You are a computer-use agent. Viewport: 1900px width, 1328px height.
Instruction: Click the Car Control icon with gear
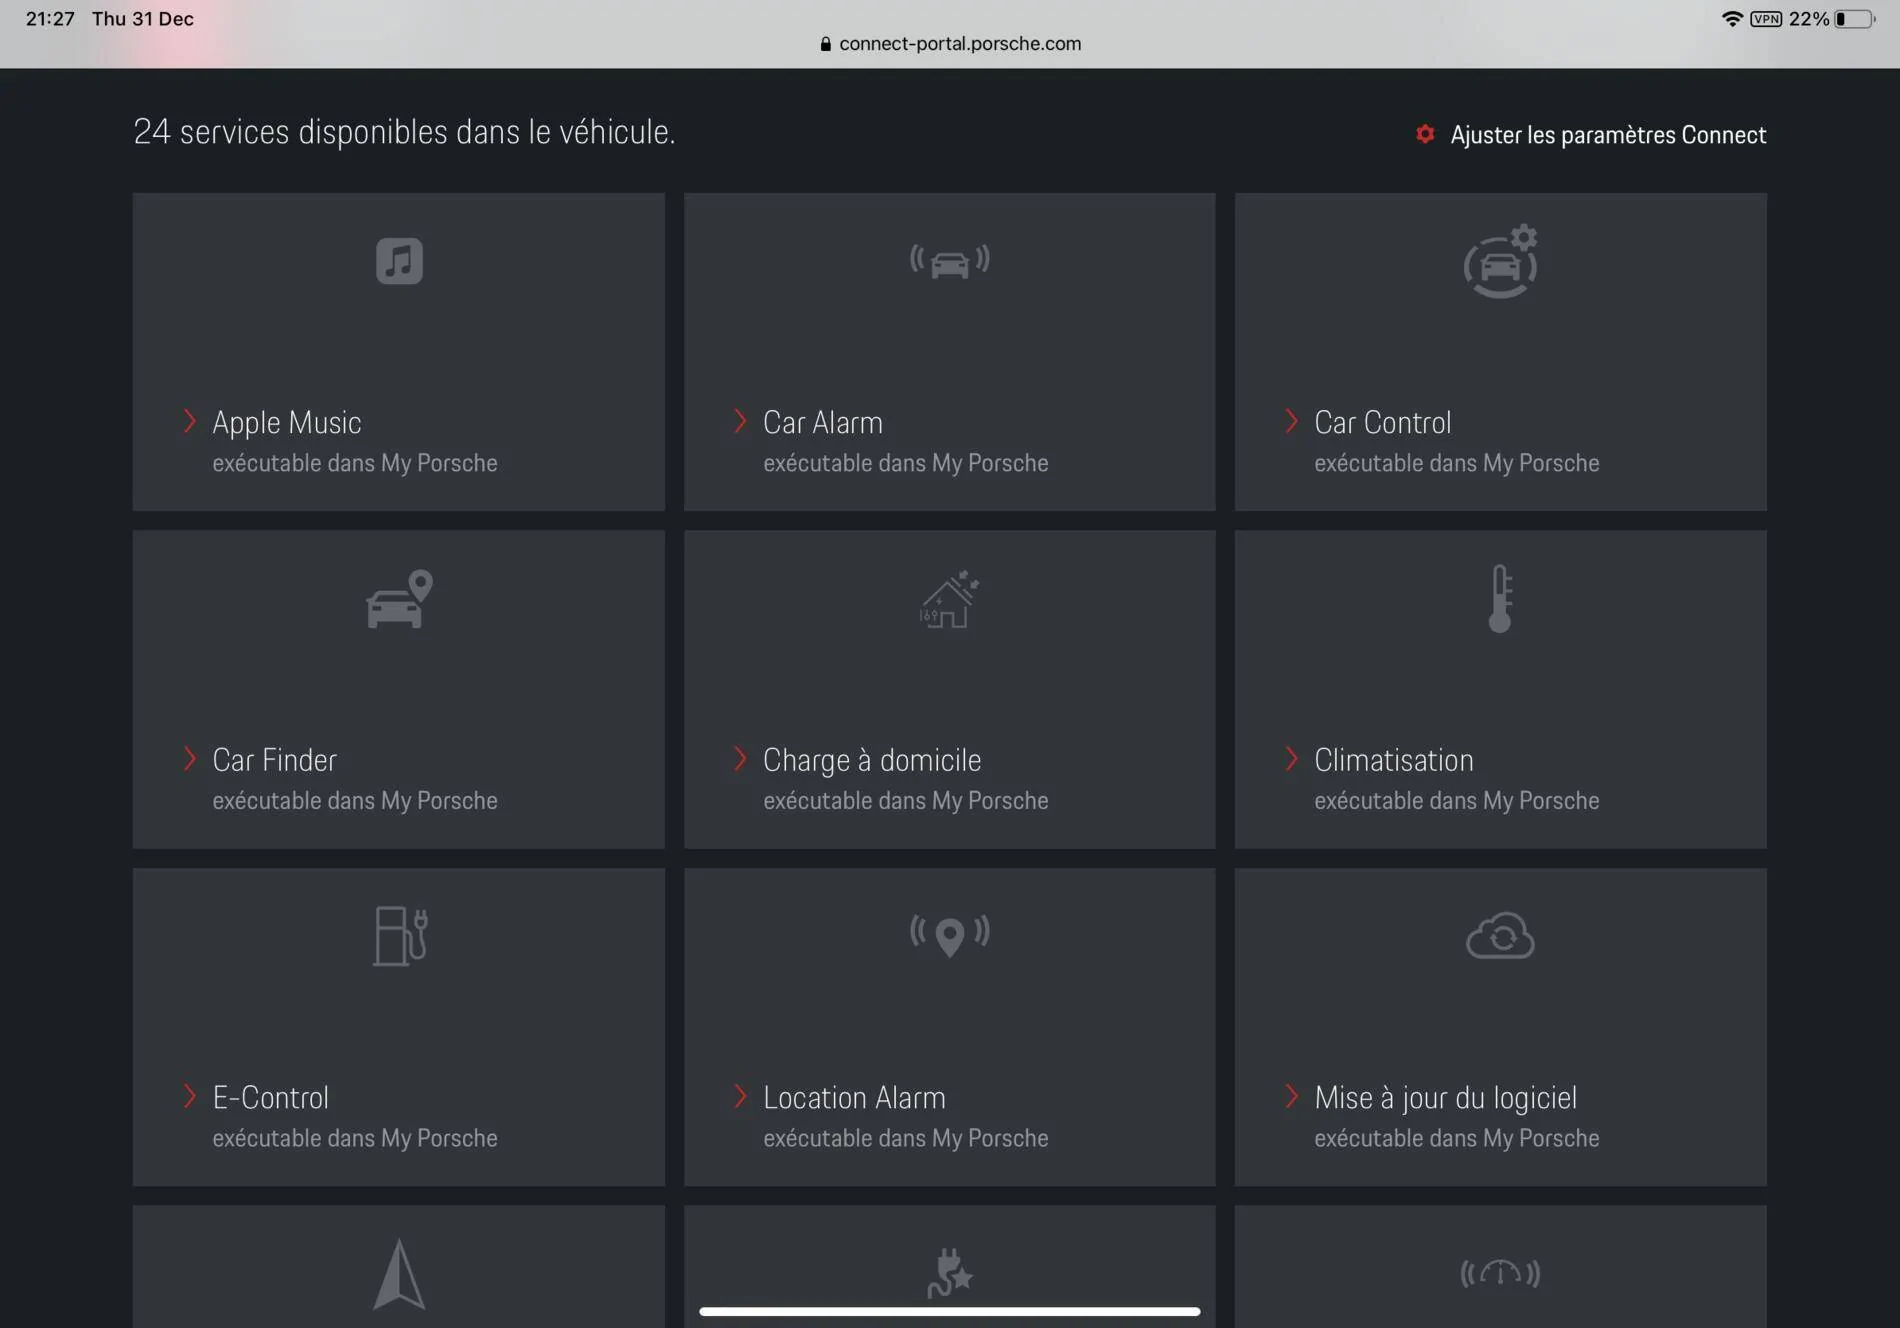click(1500, 261)
